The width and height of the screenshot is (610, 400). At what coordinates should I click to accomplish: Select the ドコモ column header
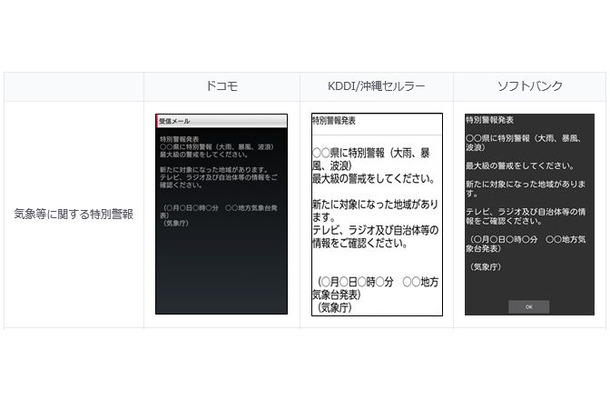point(221,86)
